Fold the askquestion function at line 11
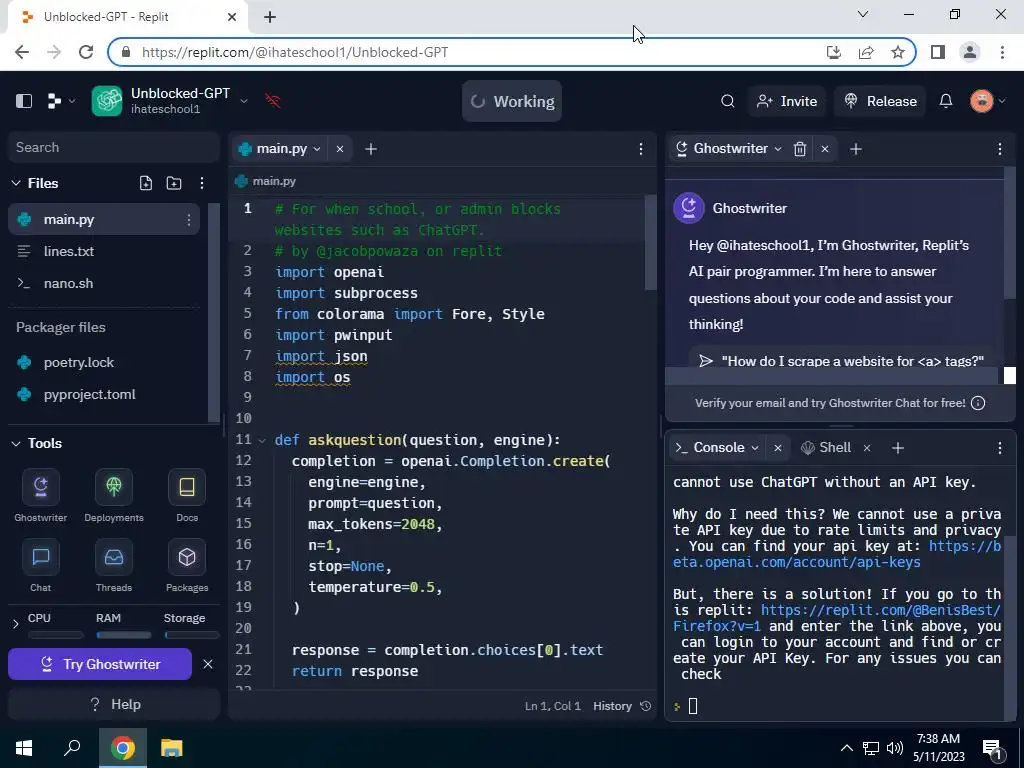Viewport: 1024px width, 768px height. [262, 440]
